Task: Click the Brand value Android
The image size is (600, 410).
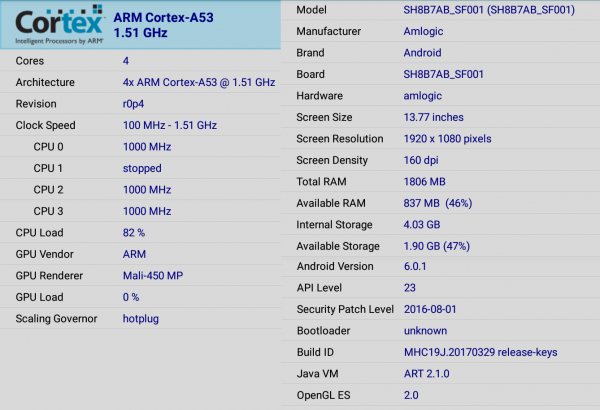Action: coord(422,53)
